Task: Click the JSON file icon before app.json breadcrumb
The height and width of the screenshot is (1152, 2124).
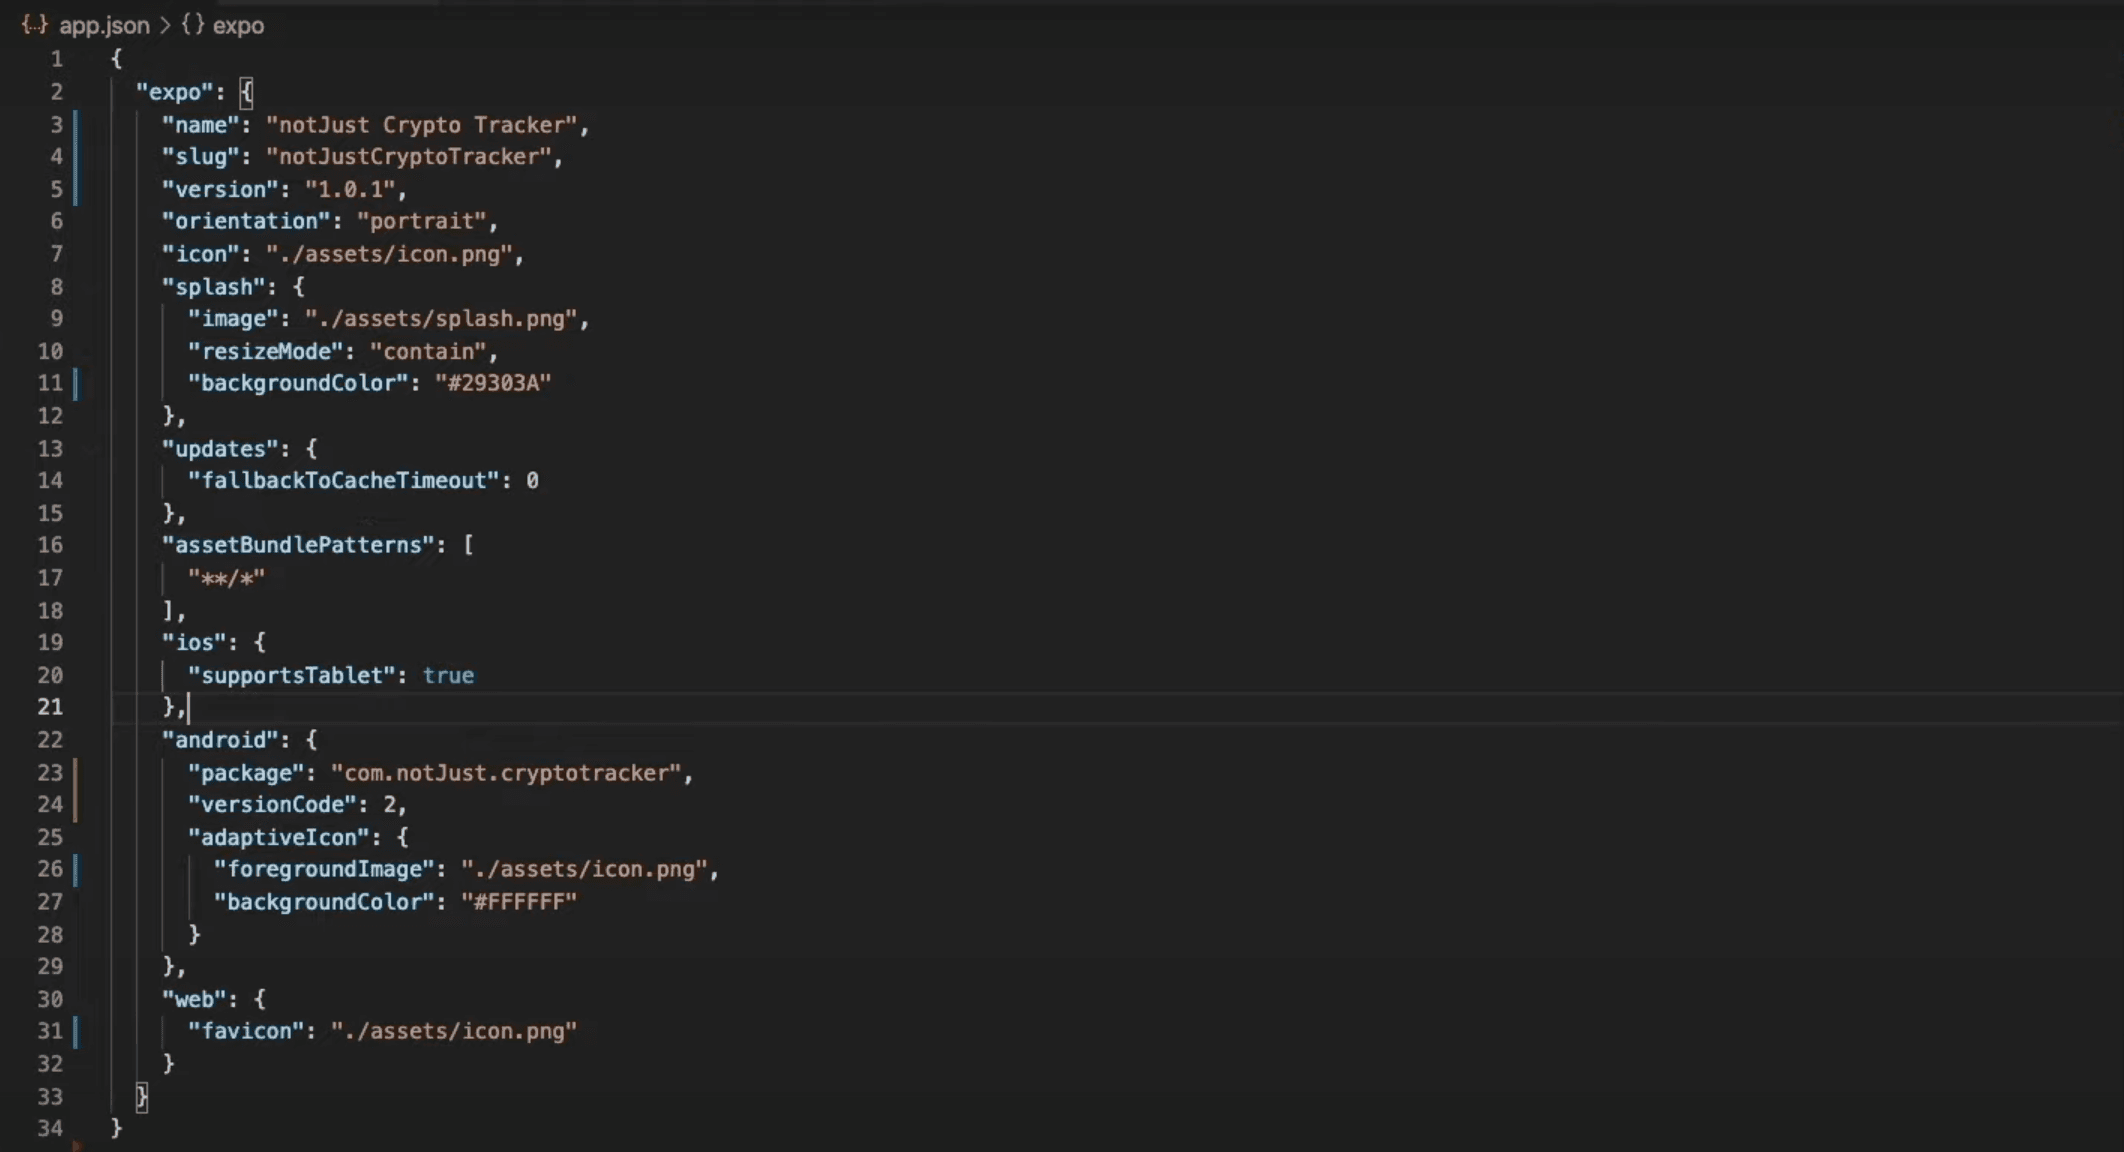Action: pyautogui.click(x=35, y=25)
